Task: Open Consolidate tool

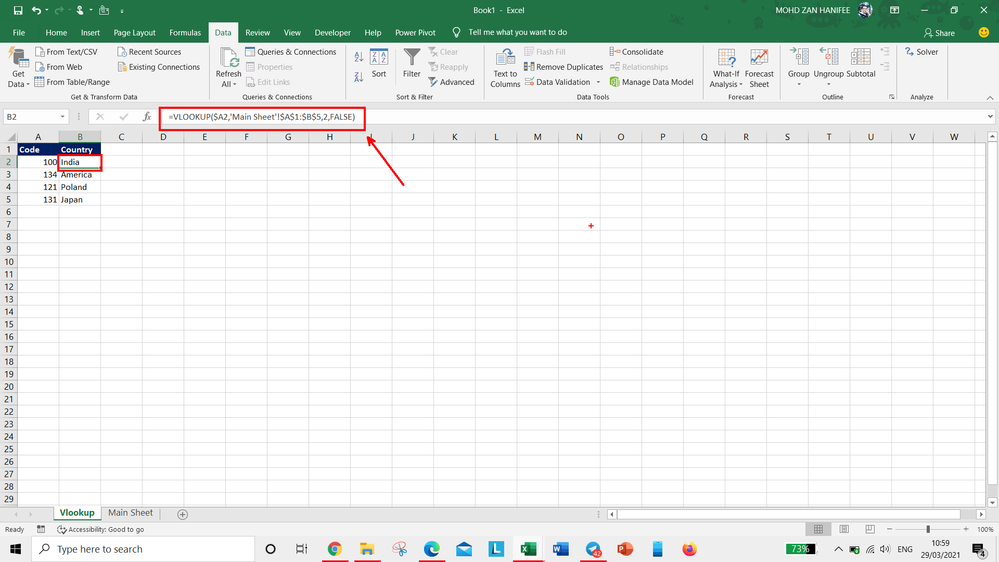Action: [636, 52]
